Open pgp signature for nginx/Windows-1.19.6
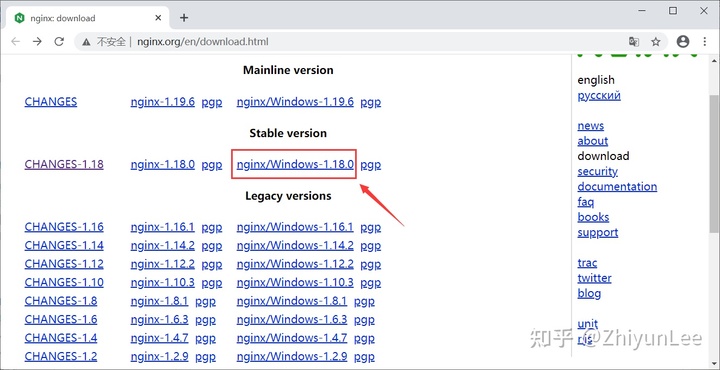Image resolution: width=720 pixels, height=370 pixels. pos(371,102)
